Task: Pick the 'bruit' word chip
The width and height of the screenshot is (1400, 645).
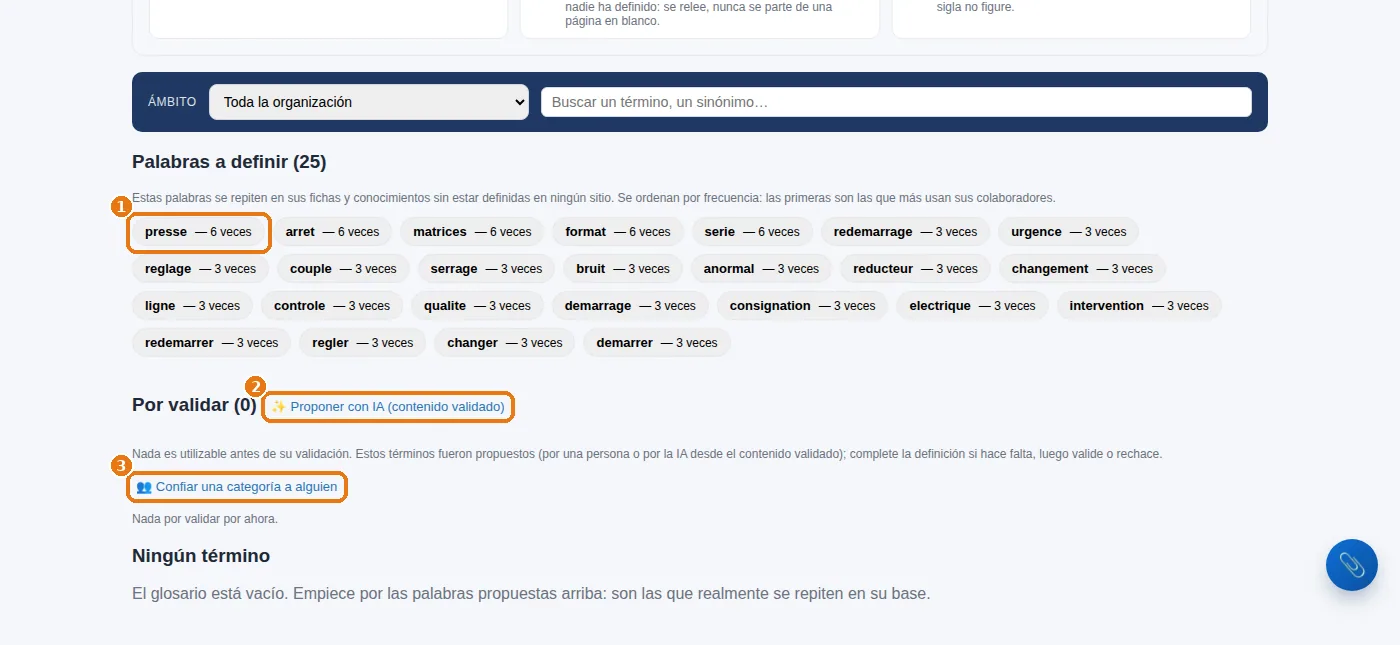Action: [x=623, y=269]
